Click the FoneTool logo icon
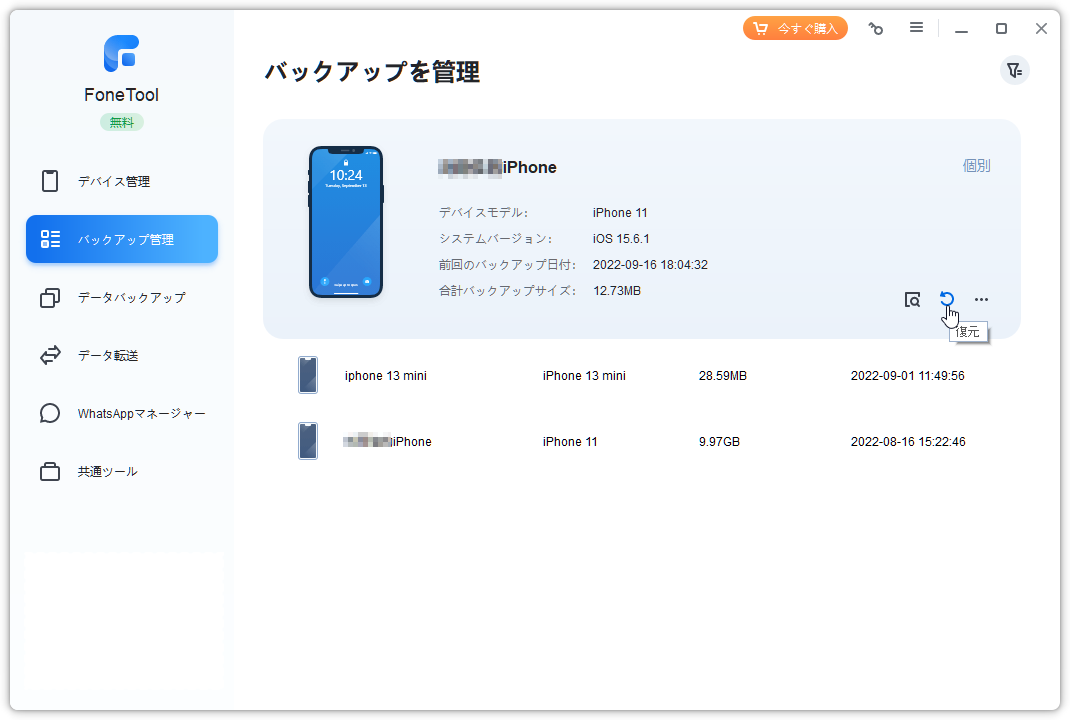 (x=121, y=54)
